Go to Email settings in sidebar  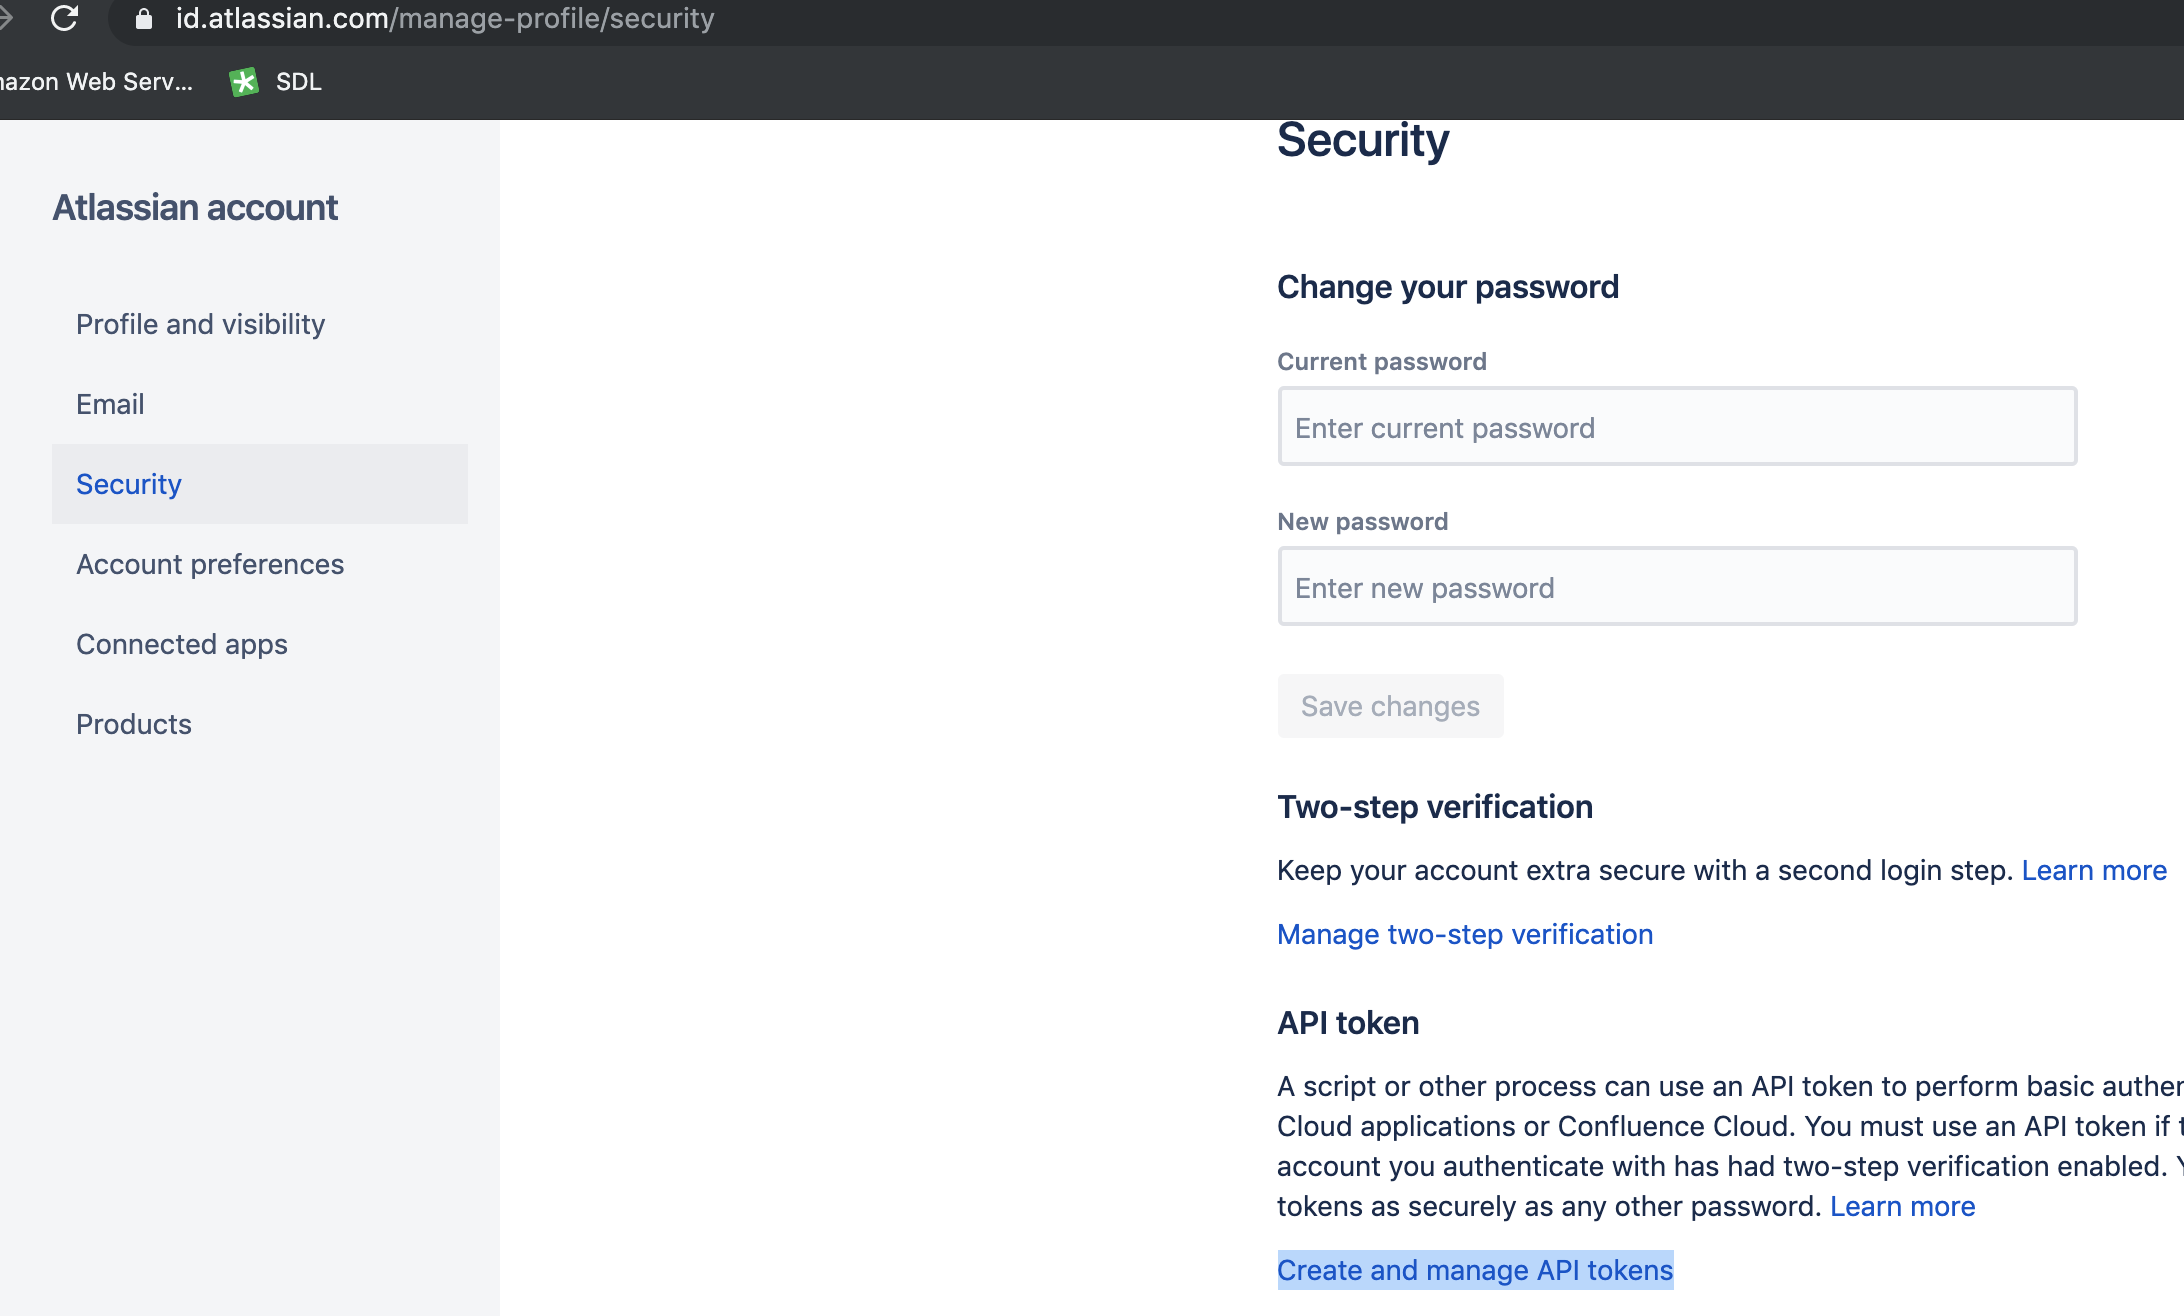[110, 404]
